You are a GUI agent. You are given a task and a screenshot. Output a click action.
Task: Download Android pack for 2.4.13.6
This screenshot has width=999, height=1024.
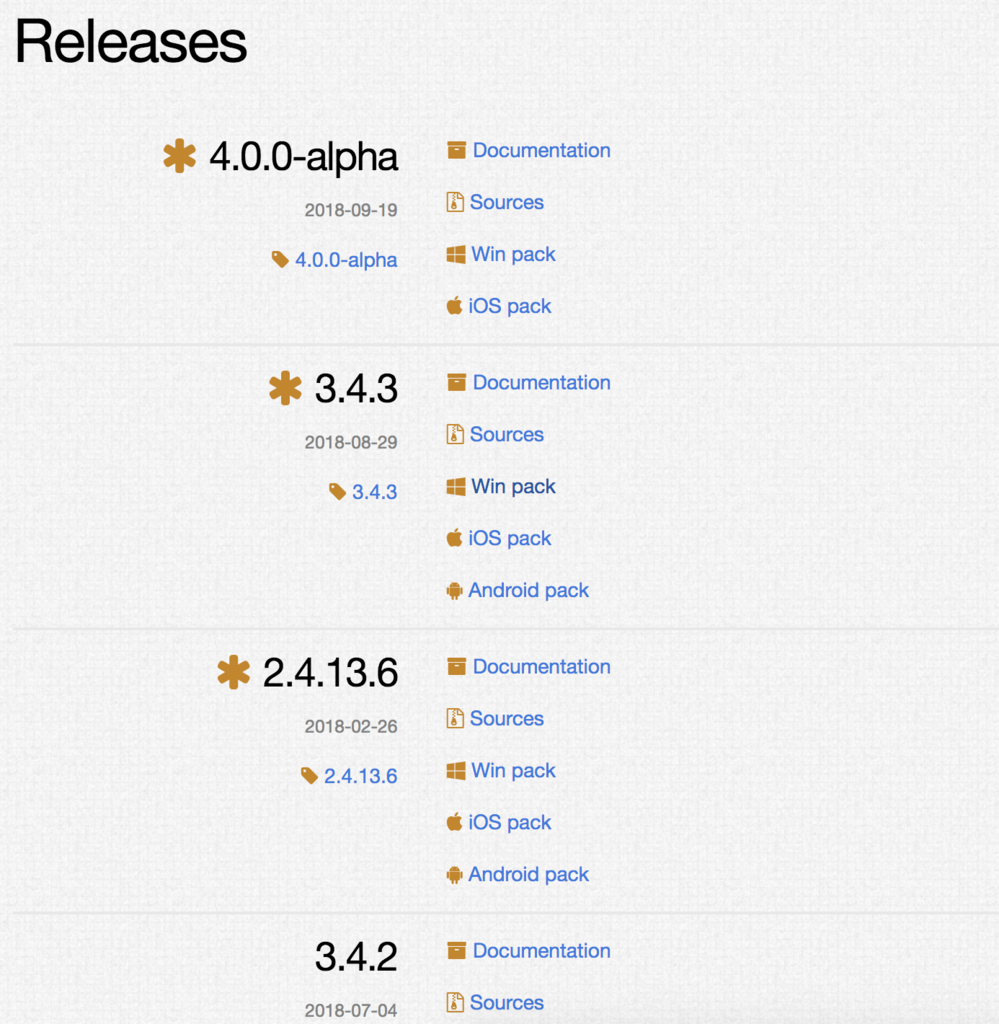528,874
